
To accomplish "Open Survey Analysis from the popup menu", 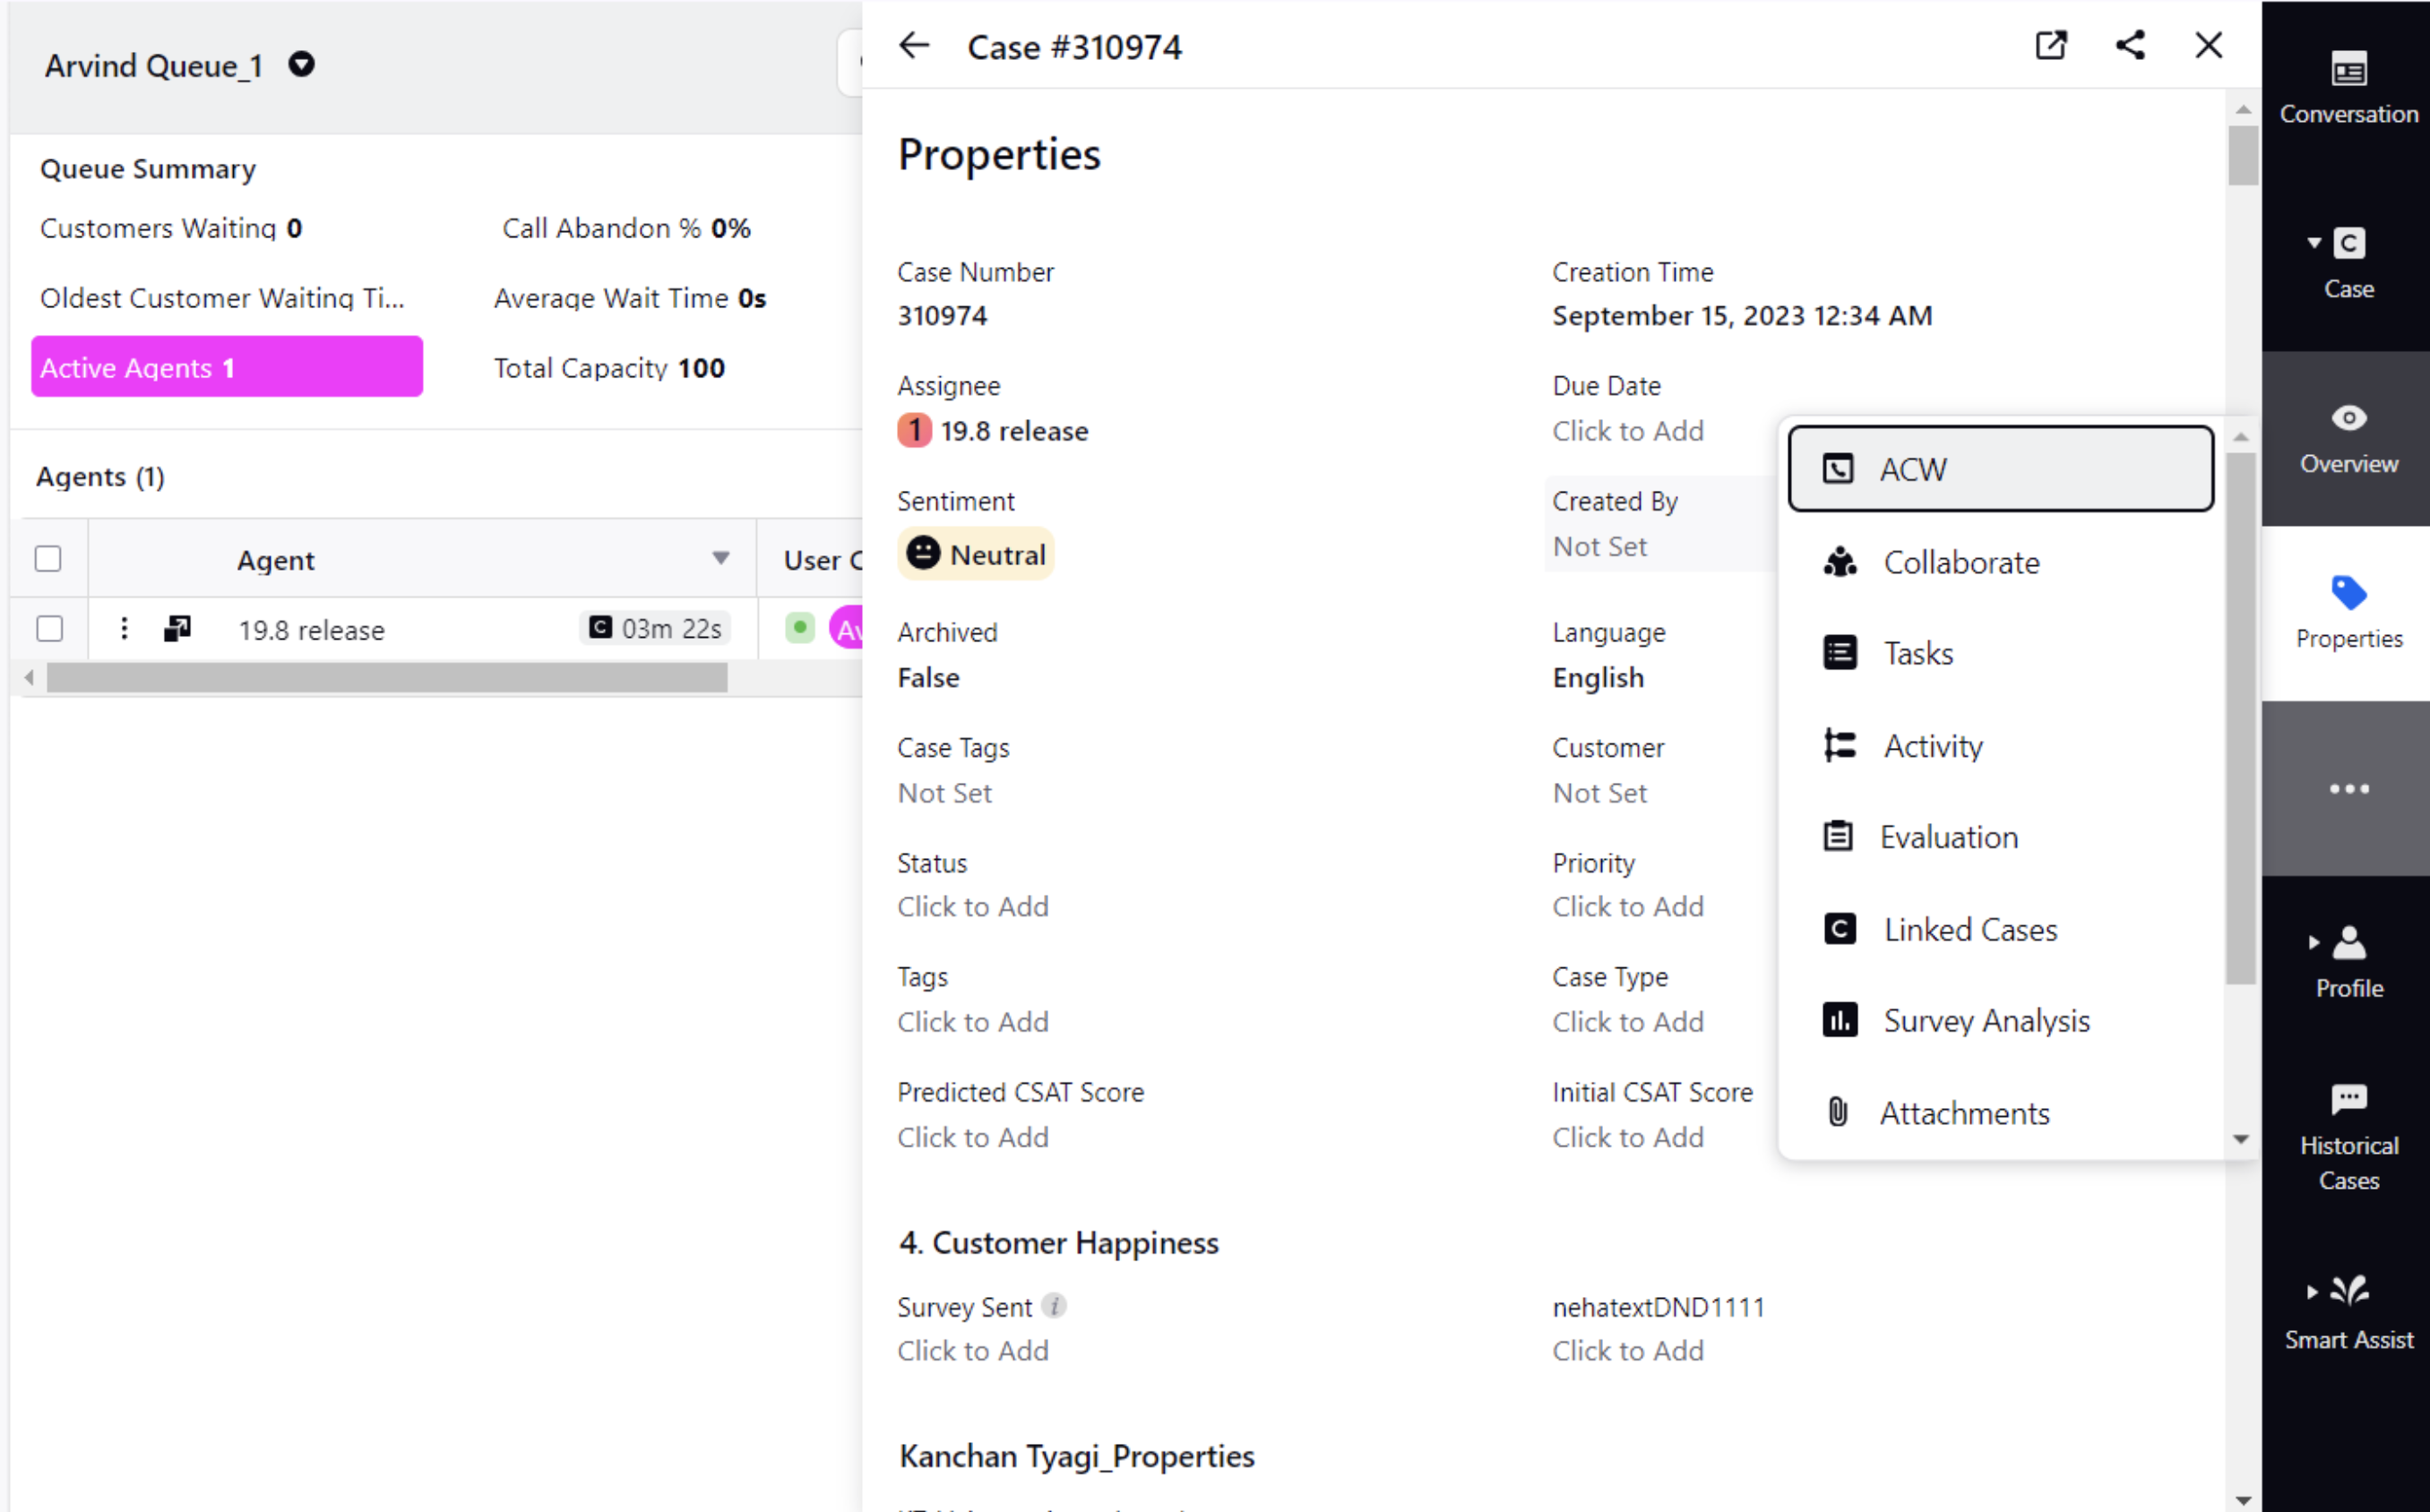I will pos(2000,1021).
